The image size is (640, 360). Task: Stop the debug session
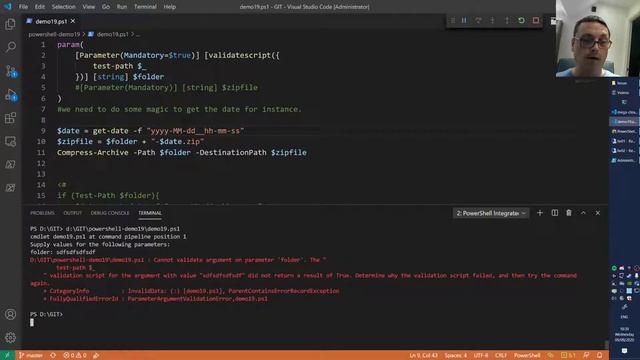(536, 20)
